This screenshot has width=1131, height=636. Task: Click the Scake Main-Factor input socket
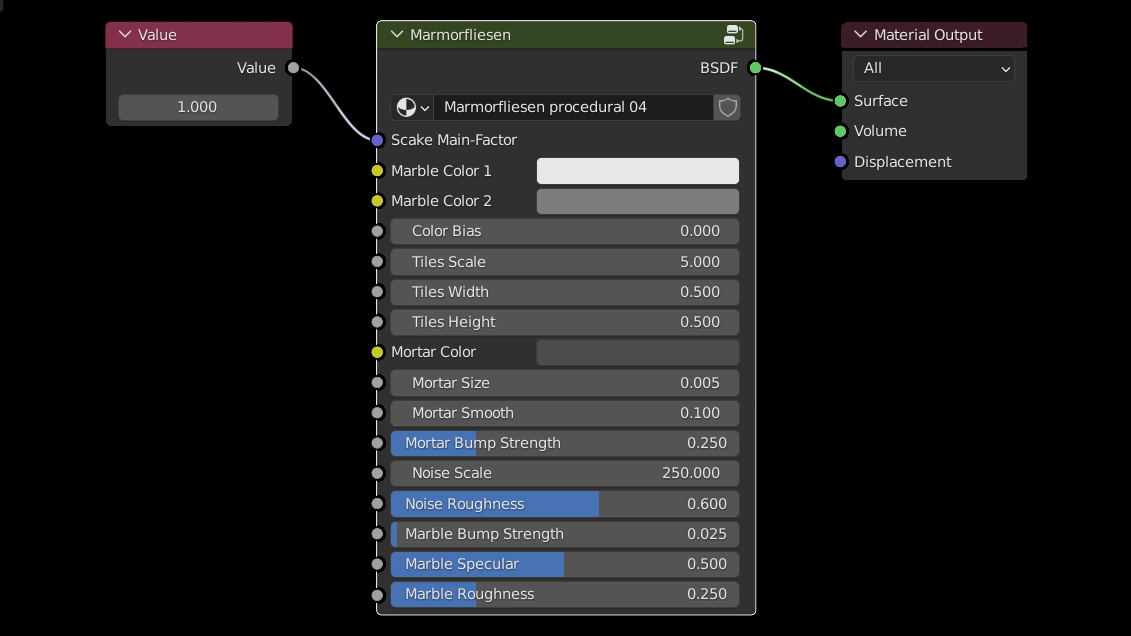coord(377,140)
